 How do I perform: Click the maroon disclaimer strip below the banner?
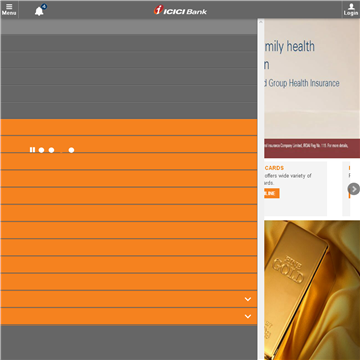coord(312,148)
